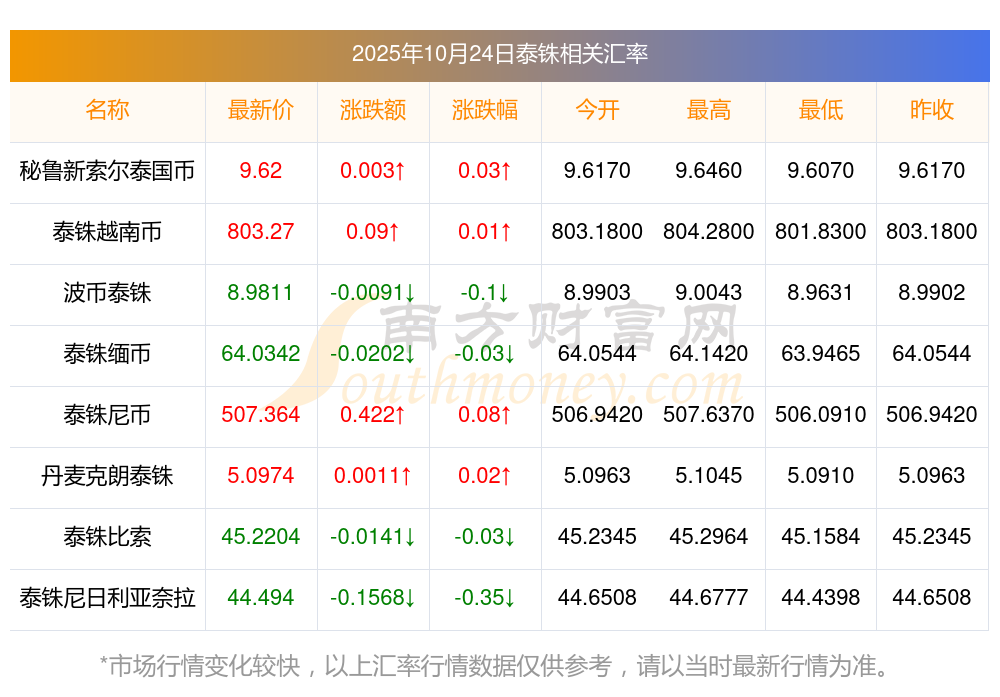
Task: Click the up indicator for 泰铢越南币 change
Action: (392, 232)
